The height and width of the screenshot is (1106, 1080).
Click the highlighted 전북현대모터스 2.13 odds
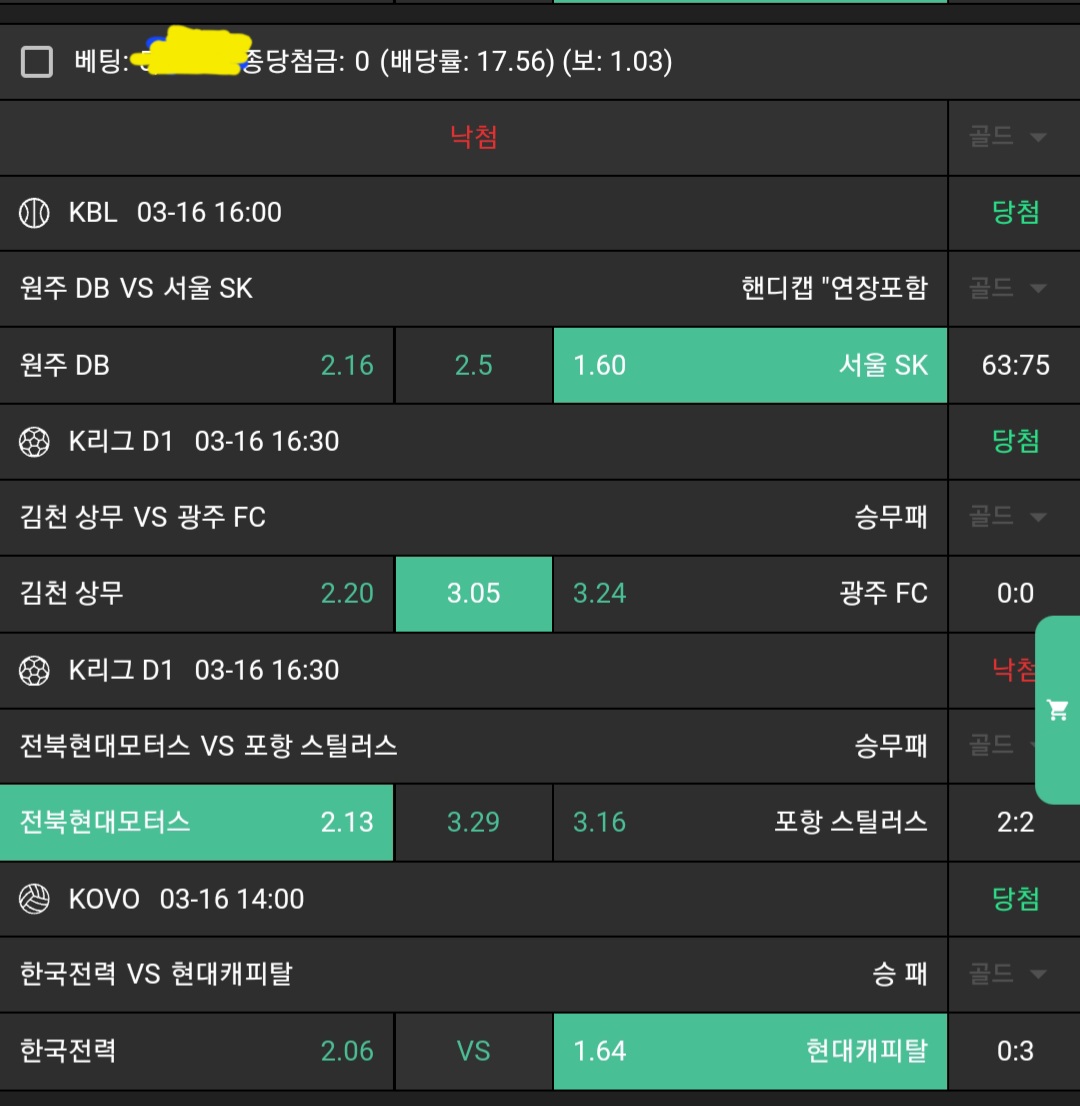coord(197,822)
